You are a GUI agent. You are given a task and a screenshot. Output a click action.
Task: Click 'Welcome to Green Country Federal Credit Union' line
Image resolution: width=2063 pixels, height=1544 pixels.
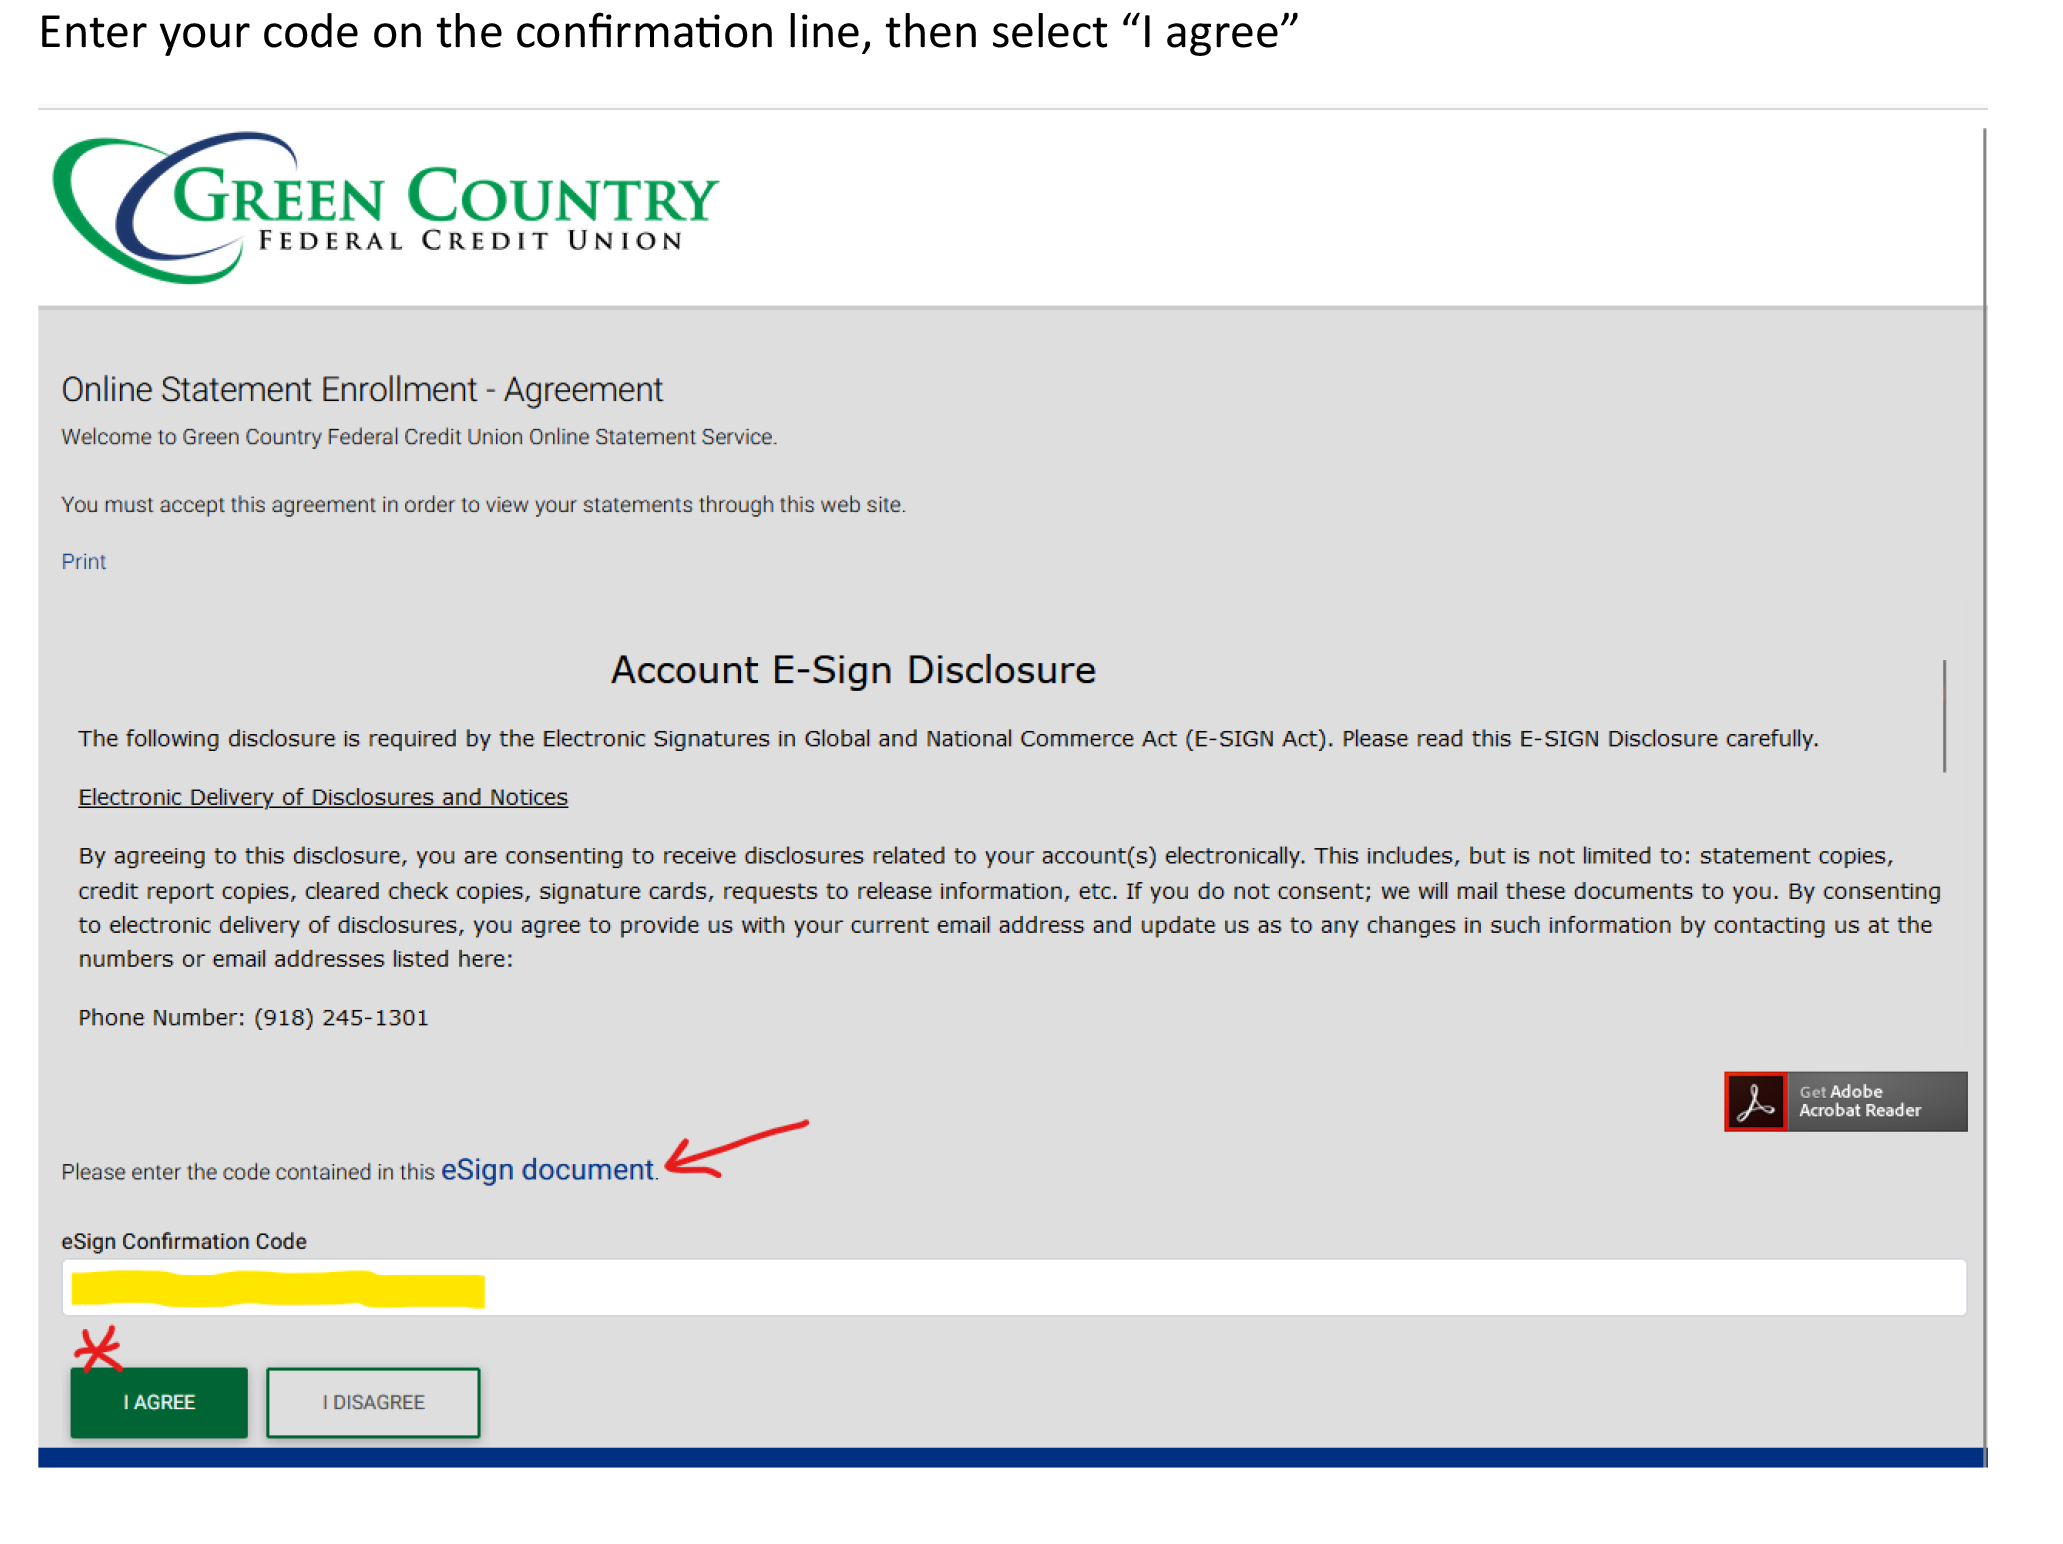[419, 437]
